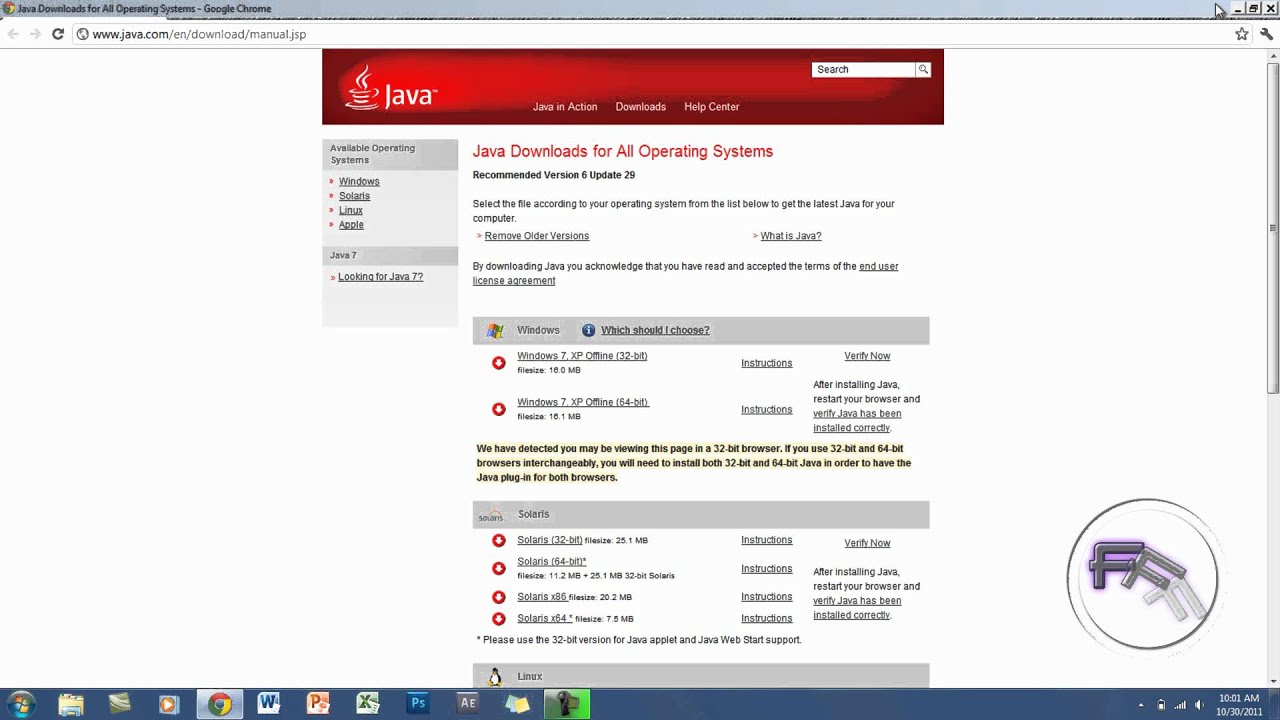Click the Recommended Version 6 Update 29 text

pos(554,175)
